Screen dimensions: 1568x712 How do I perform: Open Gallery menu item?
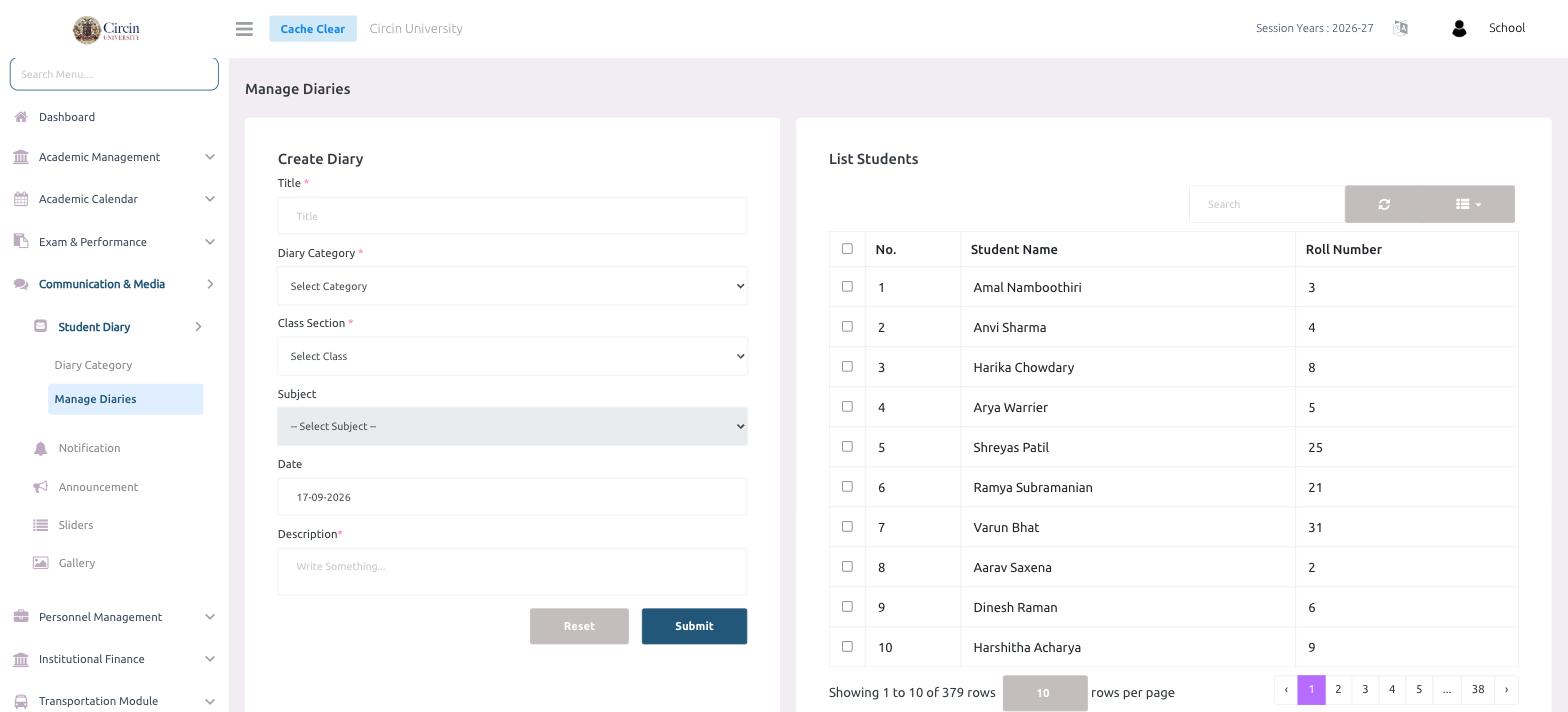pos(77,563)
